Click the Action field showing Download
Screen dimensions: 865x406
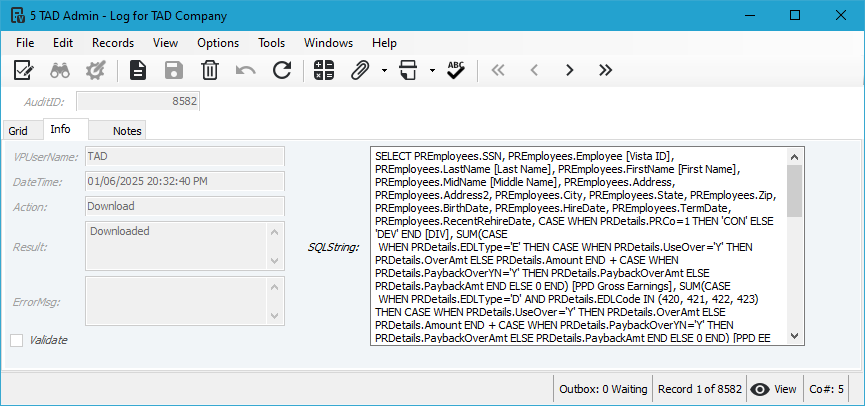tap(185, 206)
